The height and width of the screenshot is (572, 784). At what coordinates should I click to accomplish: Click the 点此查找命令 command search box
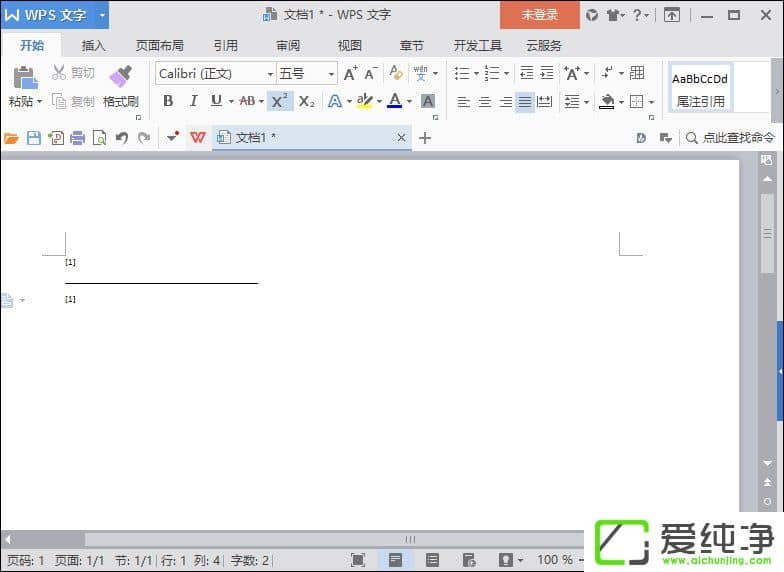click(x=730, y=138)
